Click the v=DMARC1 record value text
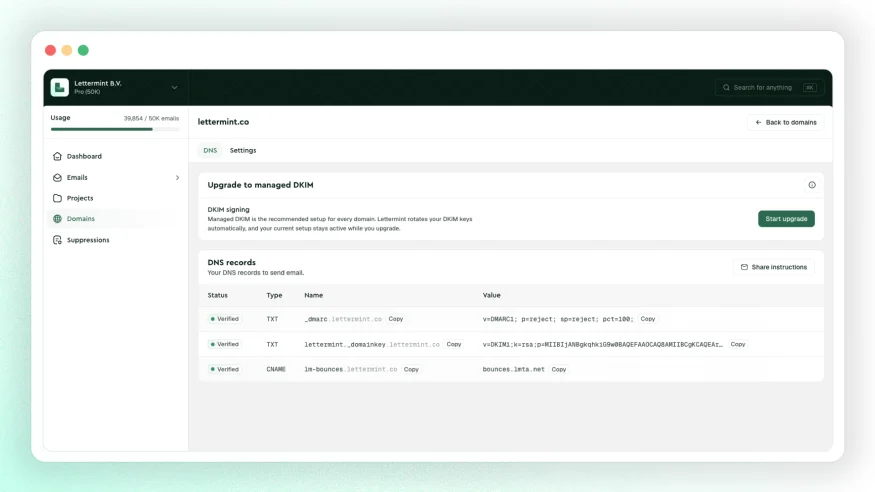The height and width of the screenshot is (492, 875). (x=558, y=319)
